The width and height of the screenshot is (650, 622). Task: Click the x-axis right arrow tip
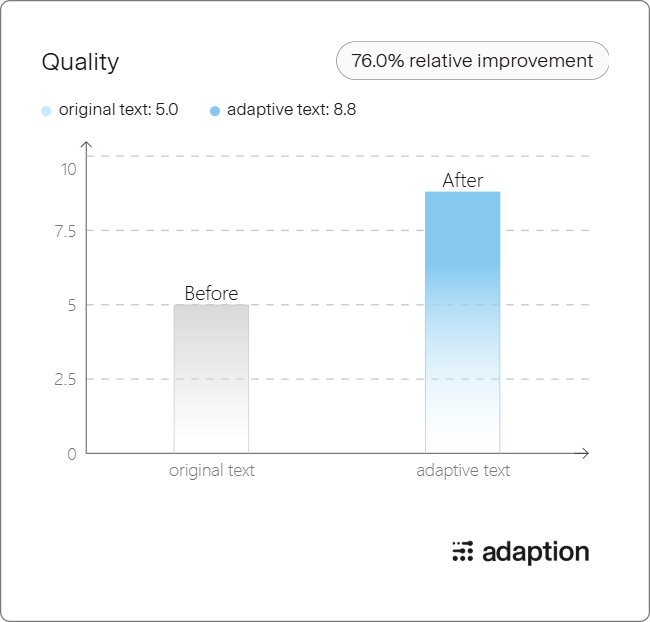(x=586, y=453)
